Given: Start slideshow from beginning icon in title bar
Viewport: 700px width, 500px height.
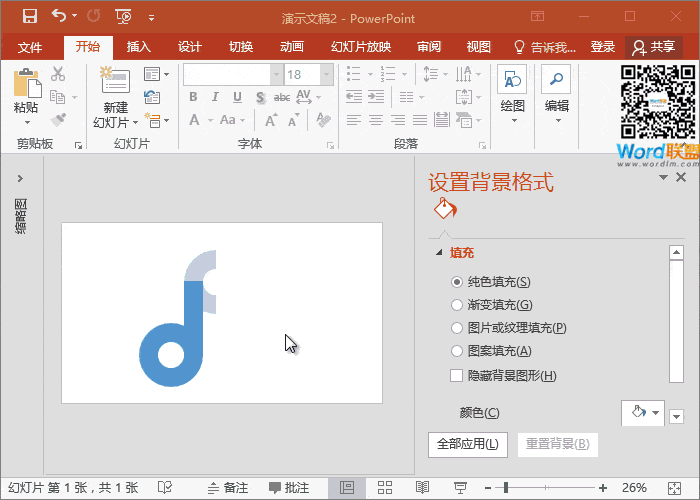Looking at the screenshot, I should [123, 17].
